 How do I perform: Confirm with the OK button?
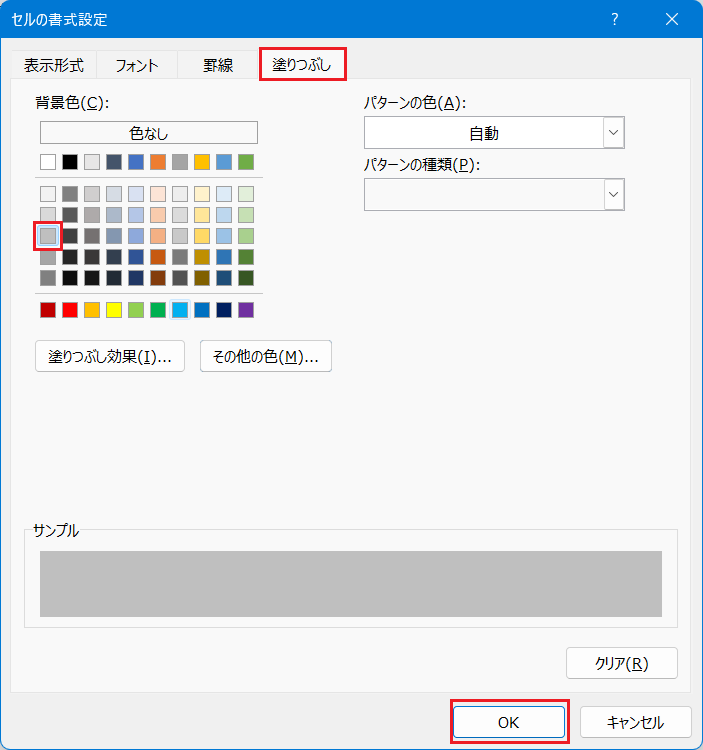point(509,722)
